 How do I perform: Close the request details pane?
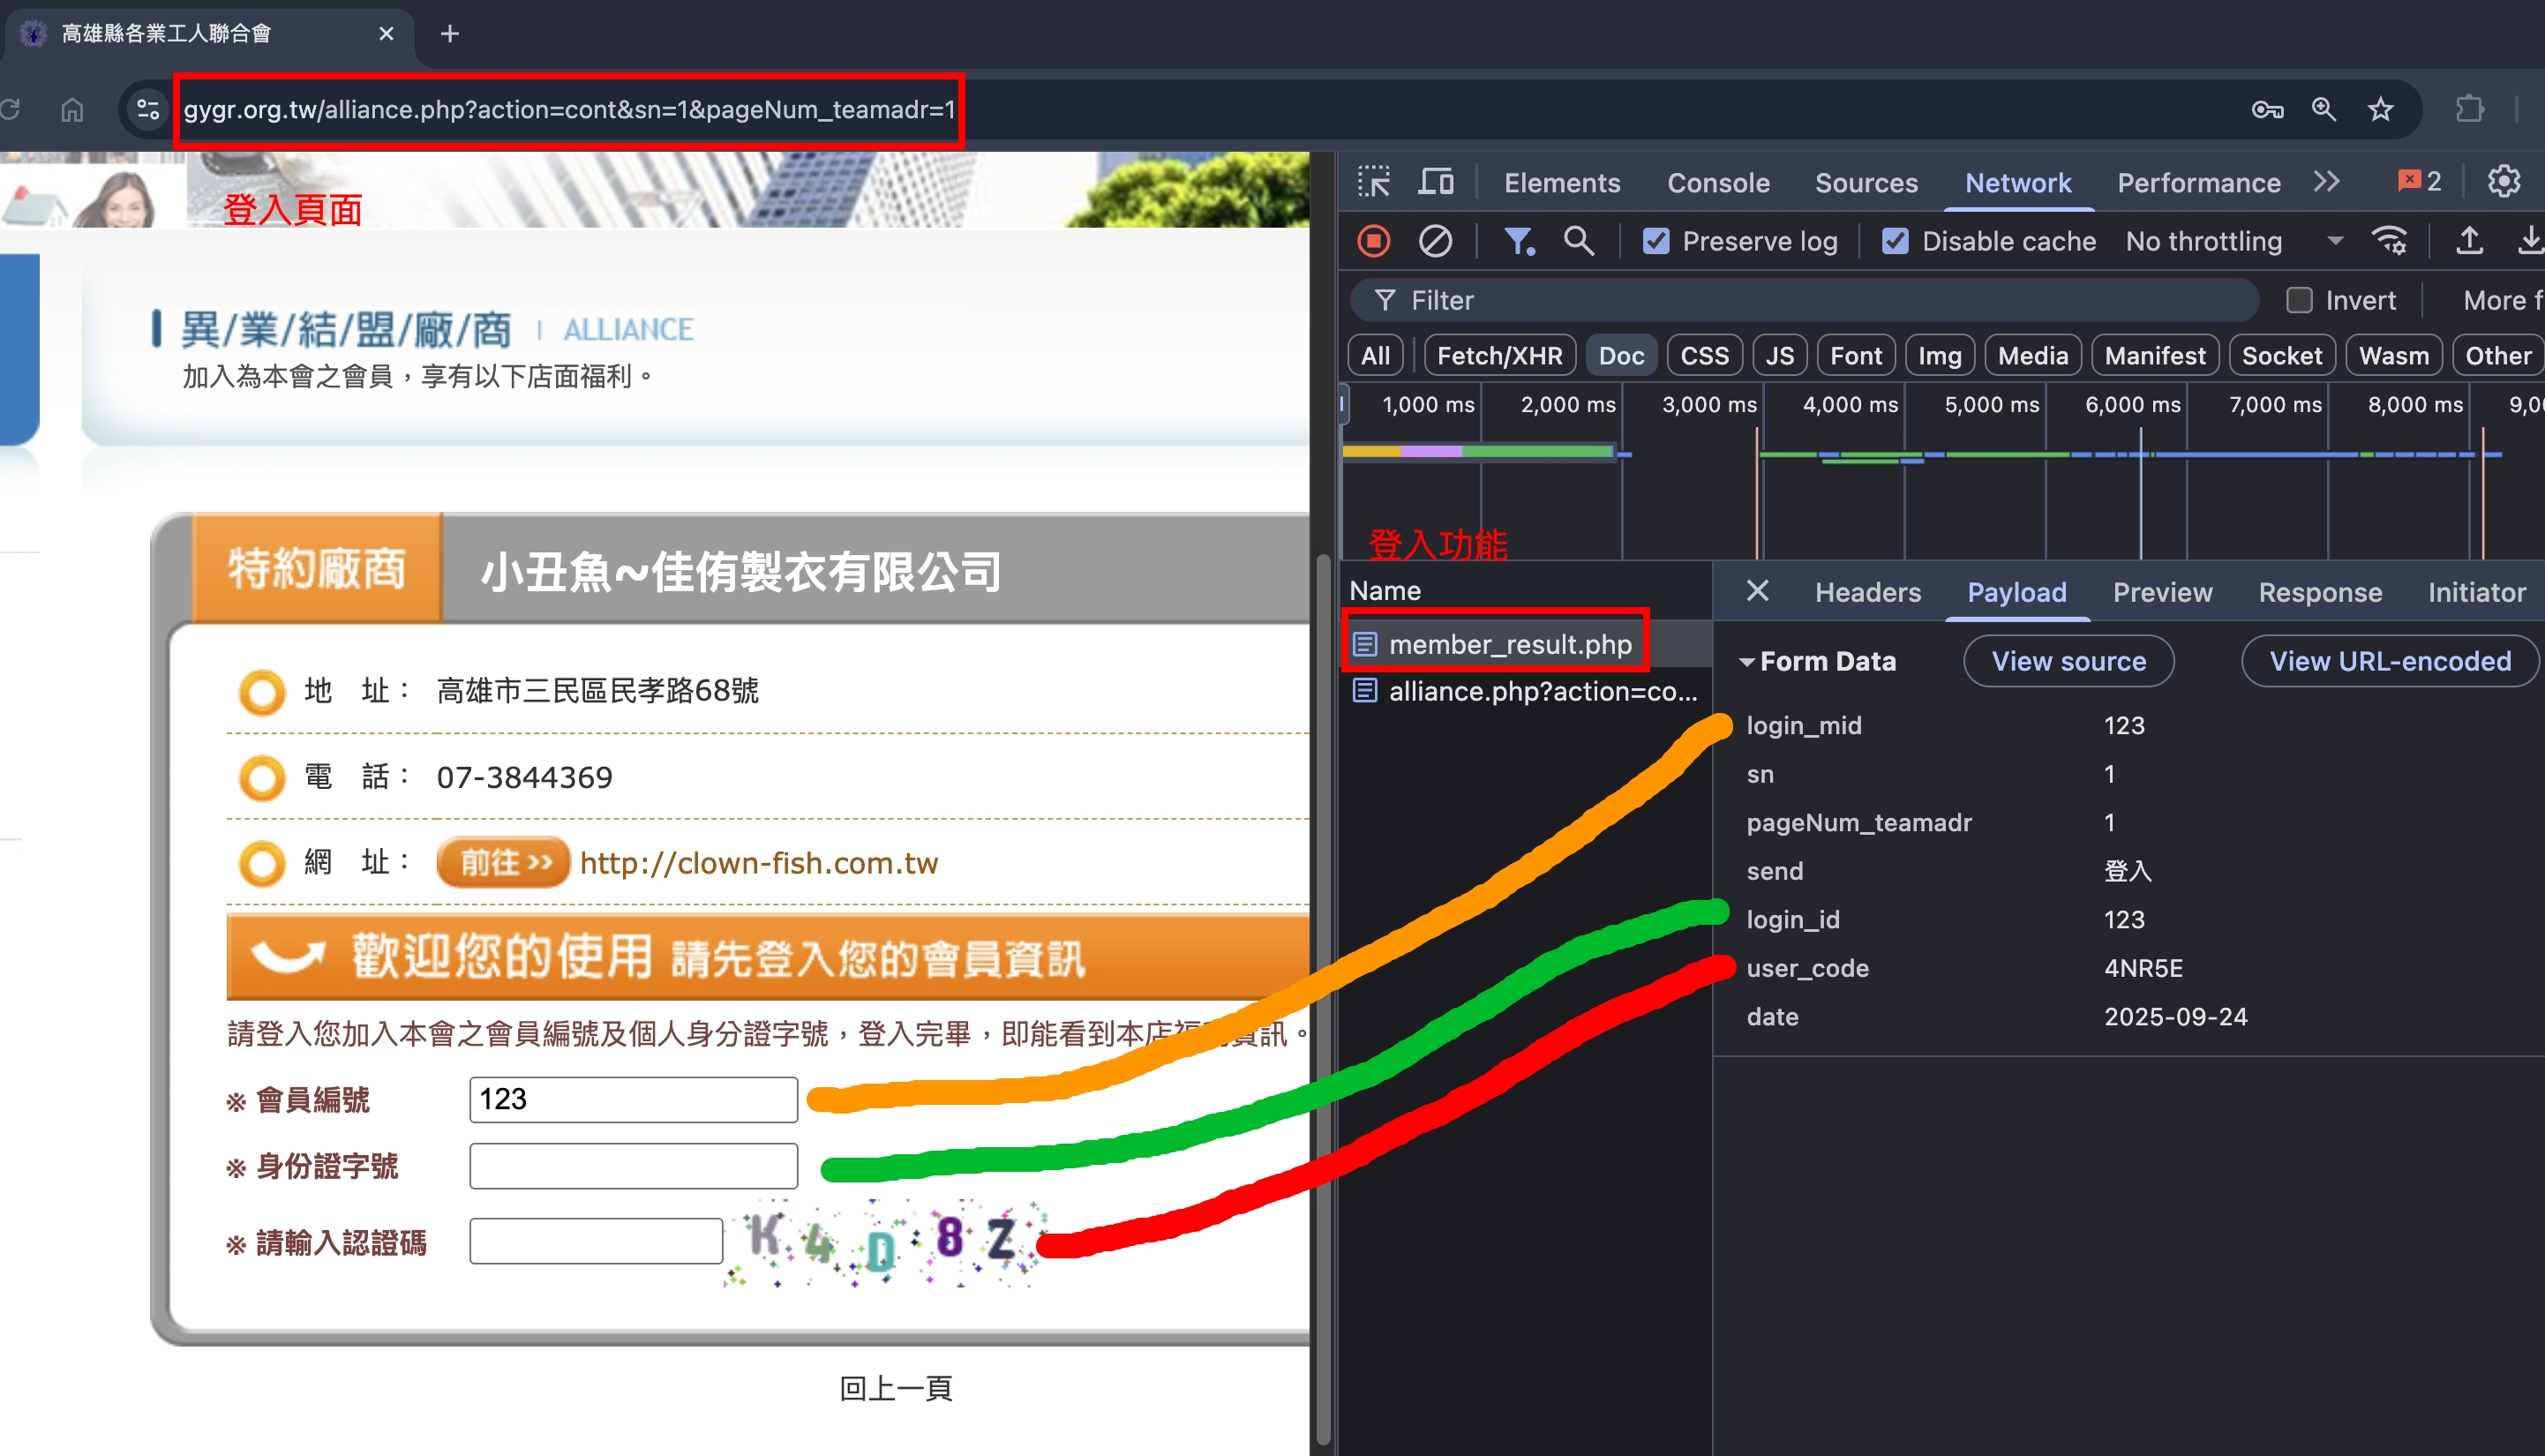[x=1757, y=591]
